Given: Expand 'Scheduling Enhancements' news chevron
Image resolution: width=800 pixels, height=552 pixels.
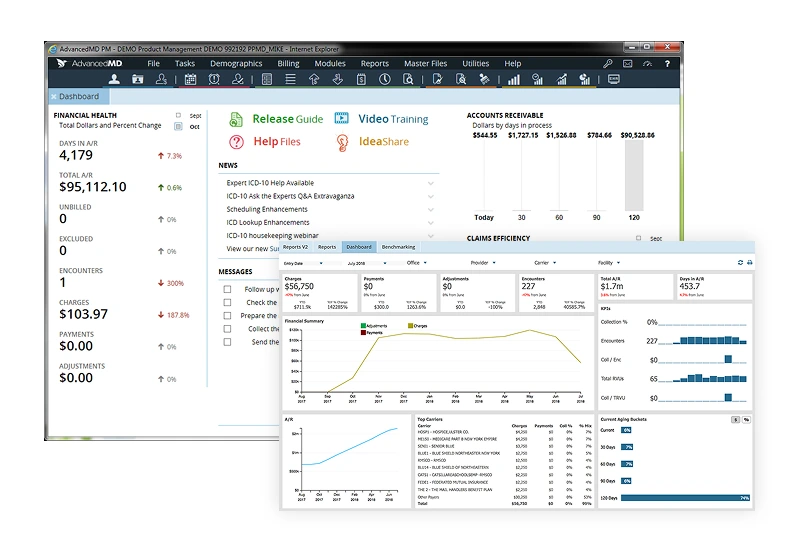Looking at the screenshot, I should [x=431, y=210].
